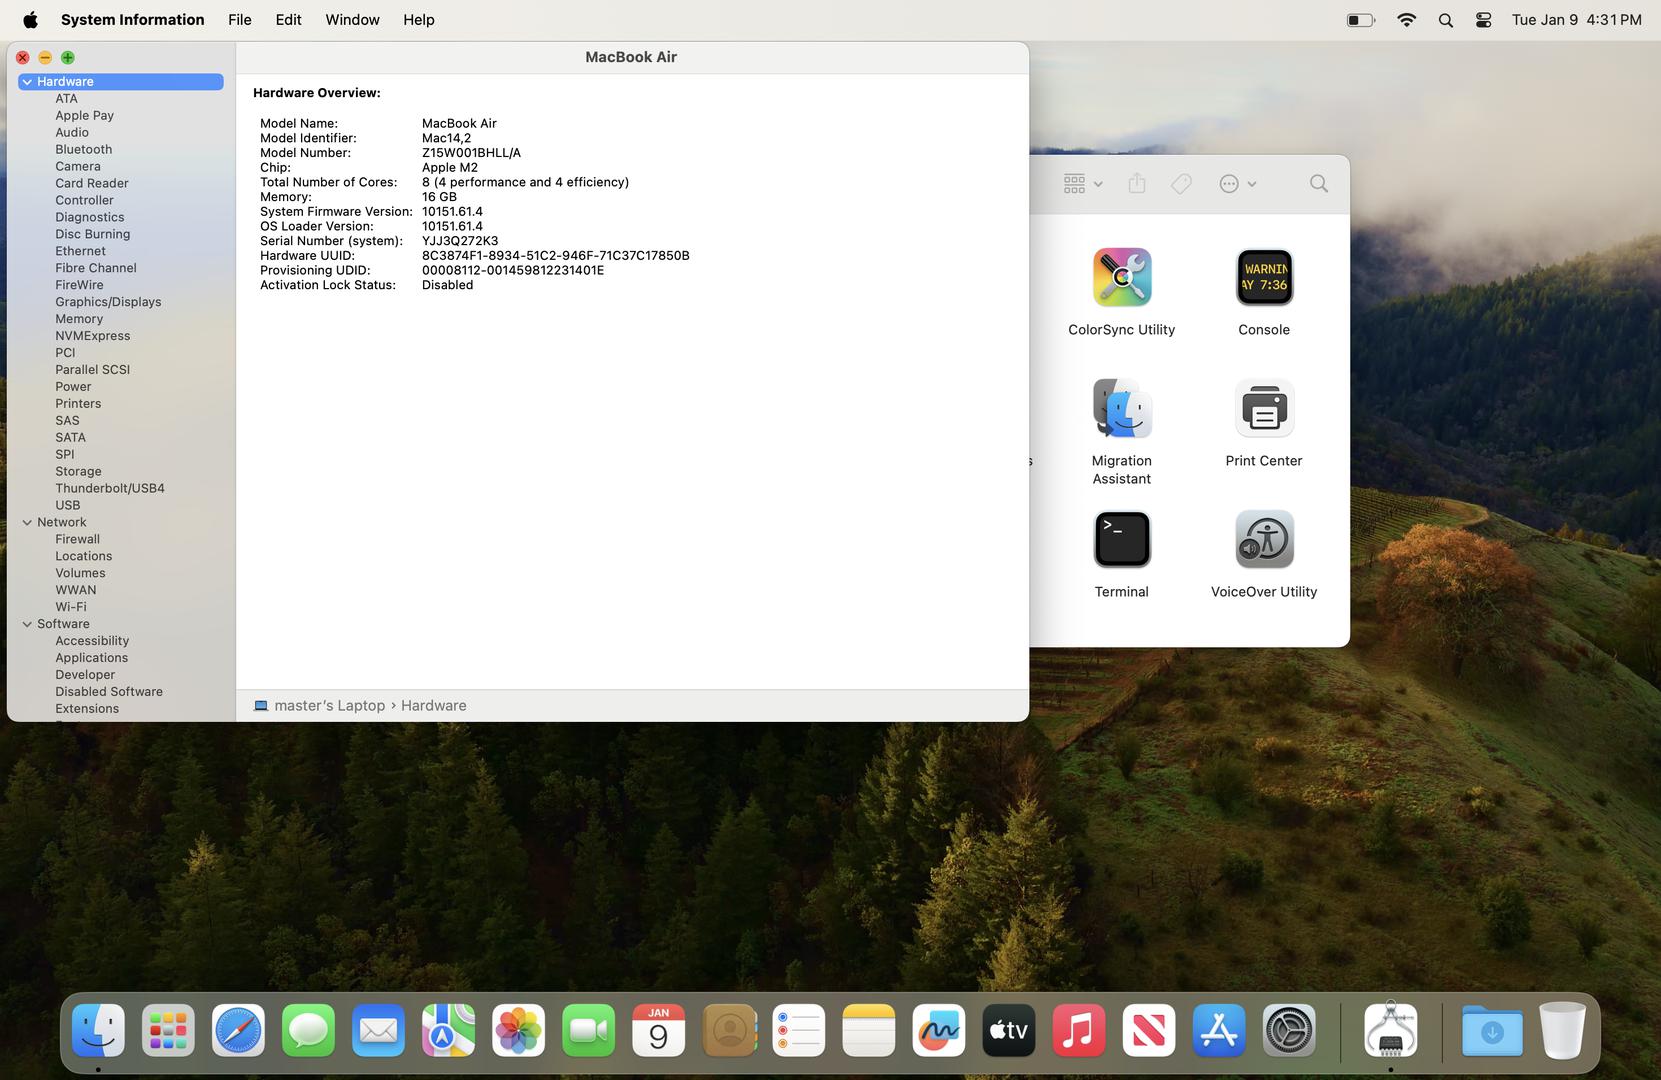Viewport: 1661px width, 1080px height.
Task: Open Migration Assistant in Finder window
Action: tap(1122, 408)
